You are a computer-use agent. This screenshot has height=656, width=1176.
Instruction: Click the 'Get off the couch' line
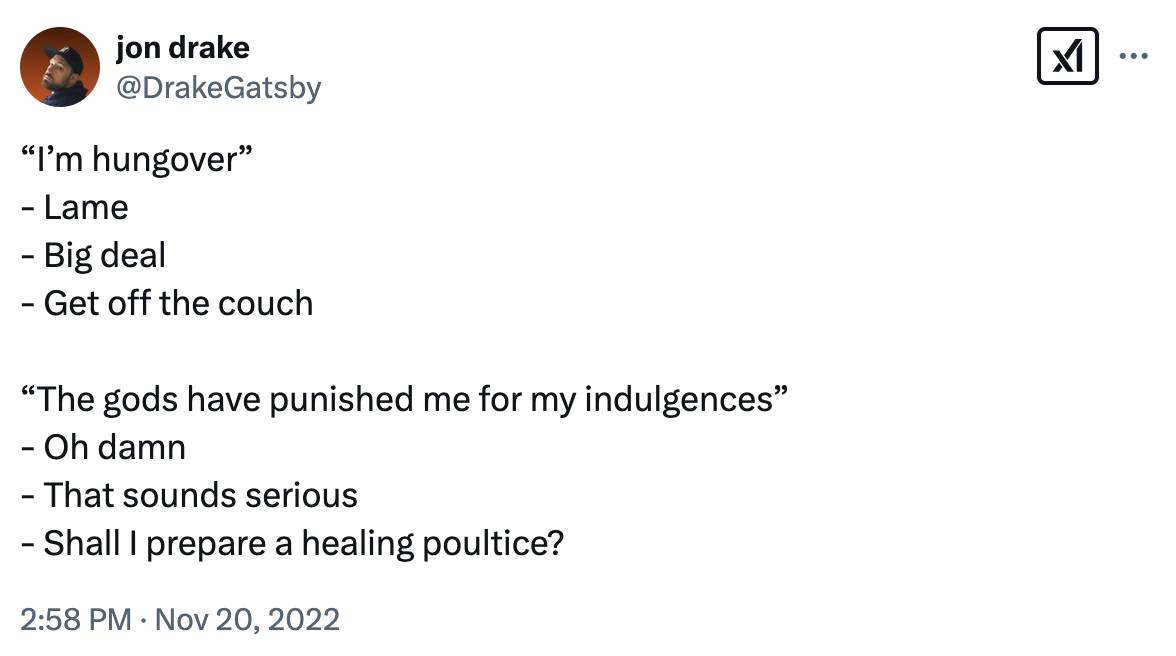167,304
